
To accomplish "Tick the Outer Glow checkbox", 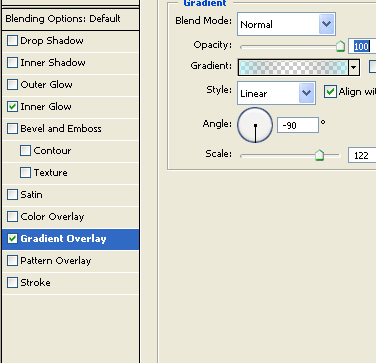I will (x=12, y=85).
